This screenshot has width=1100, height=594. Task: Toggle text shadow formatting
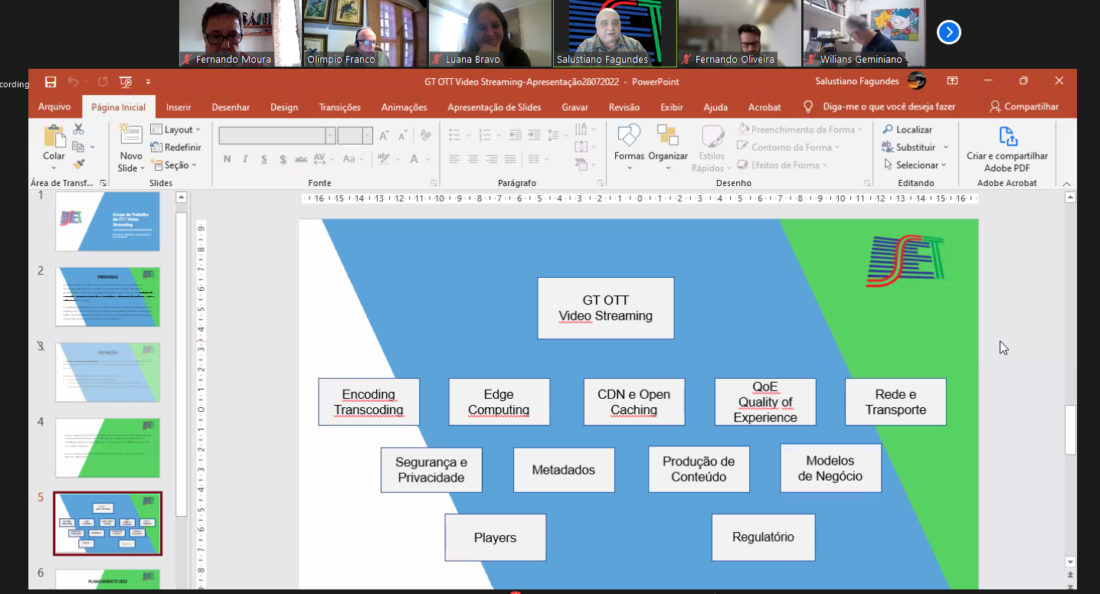pos(282,159)
